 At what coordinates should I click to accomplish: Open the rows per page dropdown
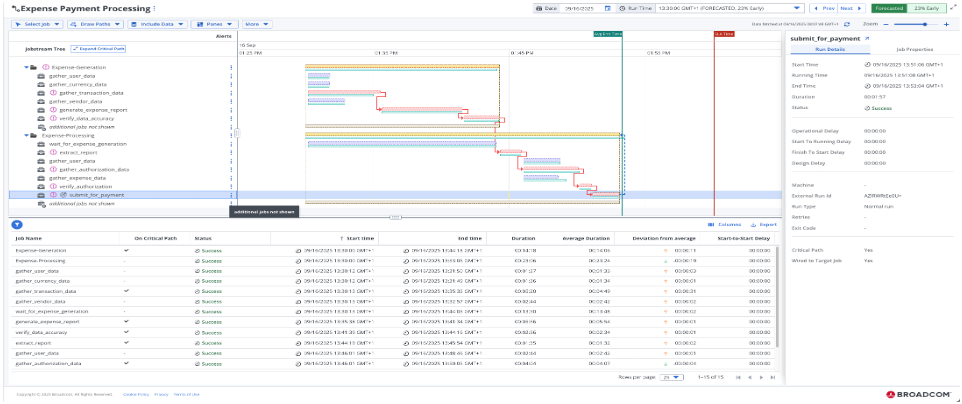click(669, 377)
